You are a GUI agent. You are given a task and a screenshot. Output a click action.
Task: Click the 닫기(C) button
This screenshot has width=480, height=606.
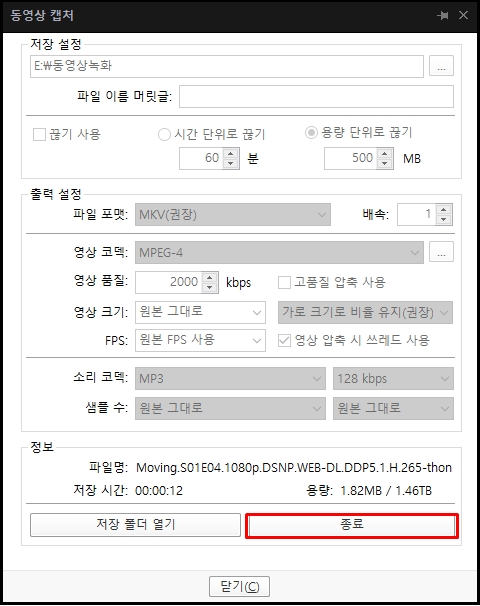pos(240,587)
